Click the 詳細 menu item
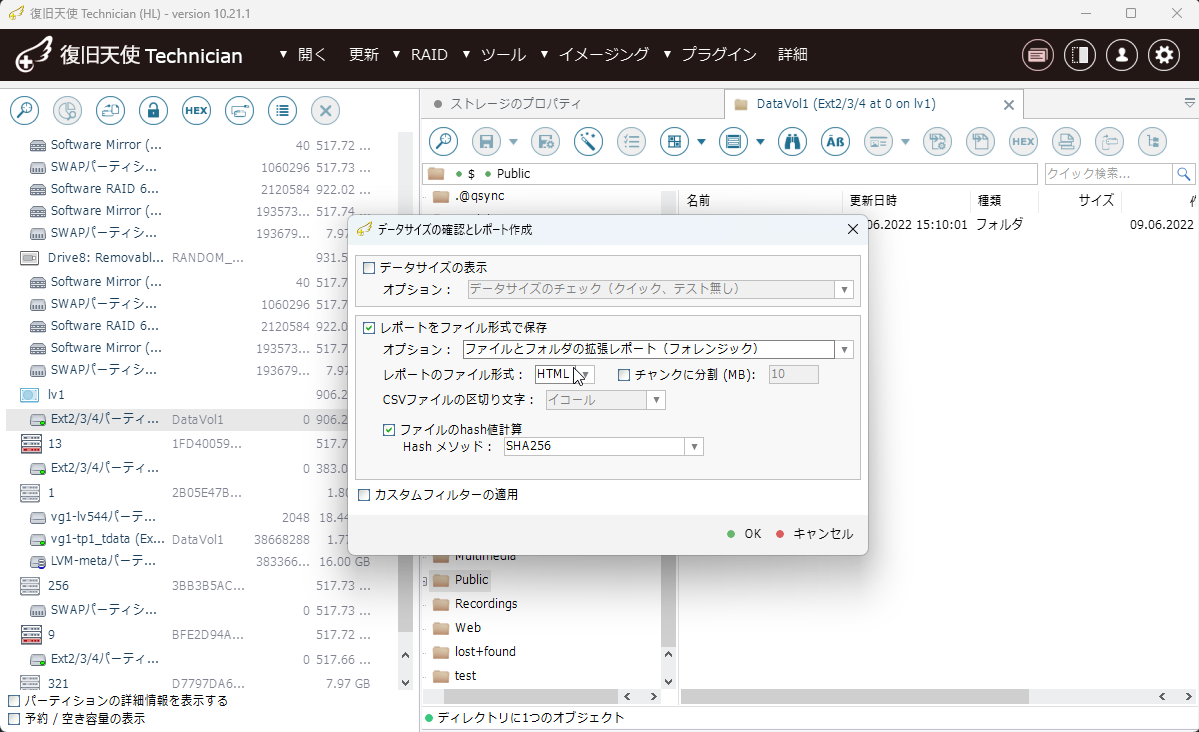 tap(792, 55)
